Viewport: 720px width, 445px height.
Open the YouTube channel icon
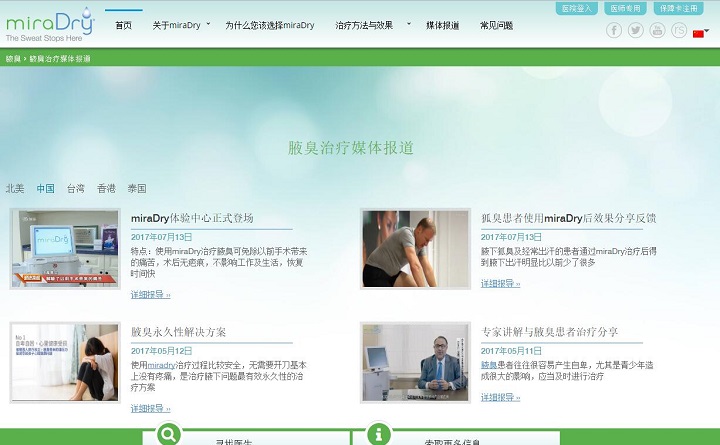pos(657,30)
